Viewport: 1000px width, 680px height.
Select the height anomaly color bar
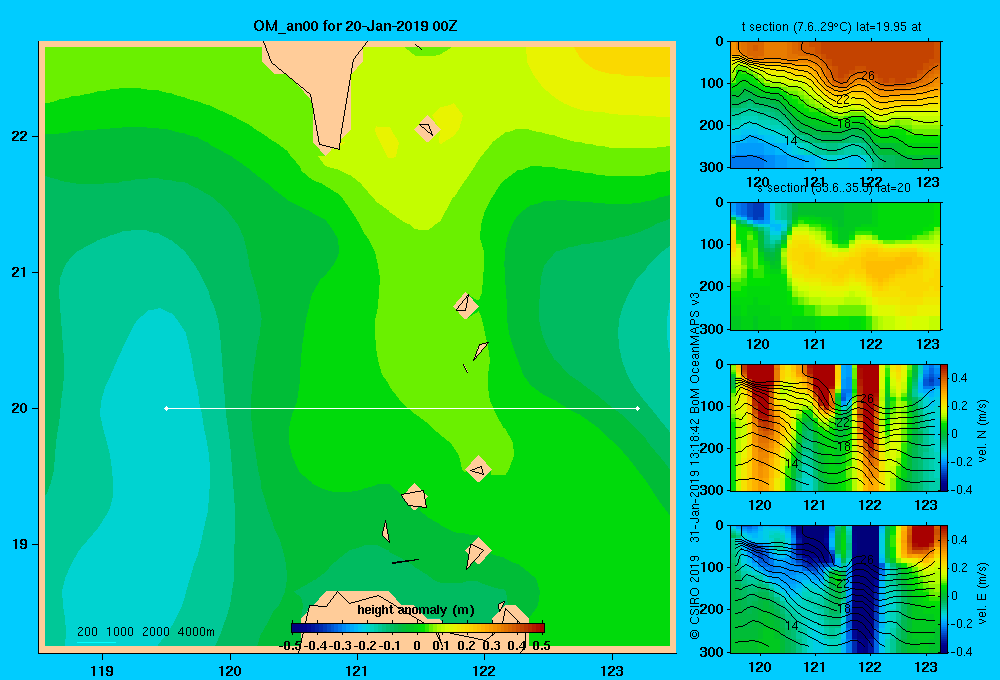click(x=418, y=628)
